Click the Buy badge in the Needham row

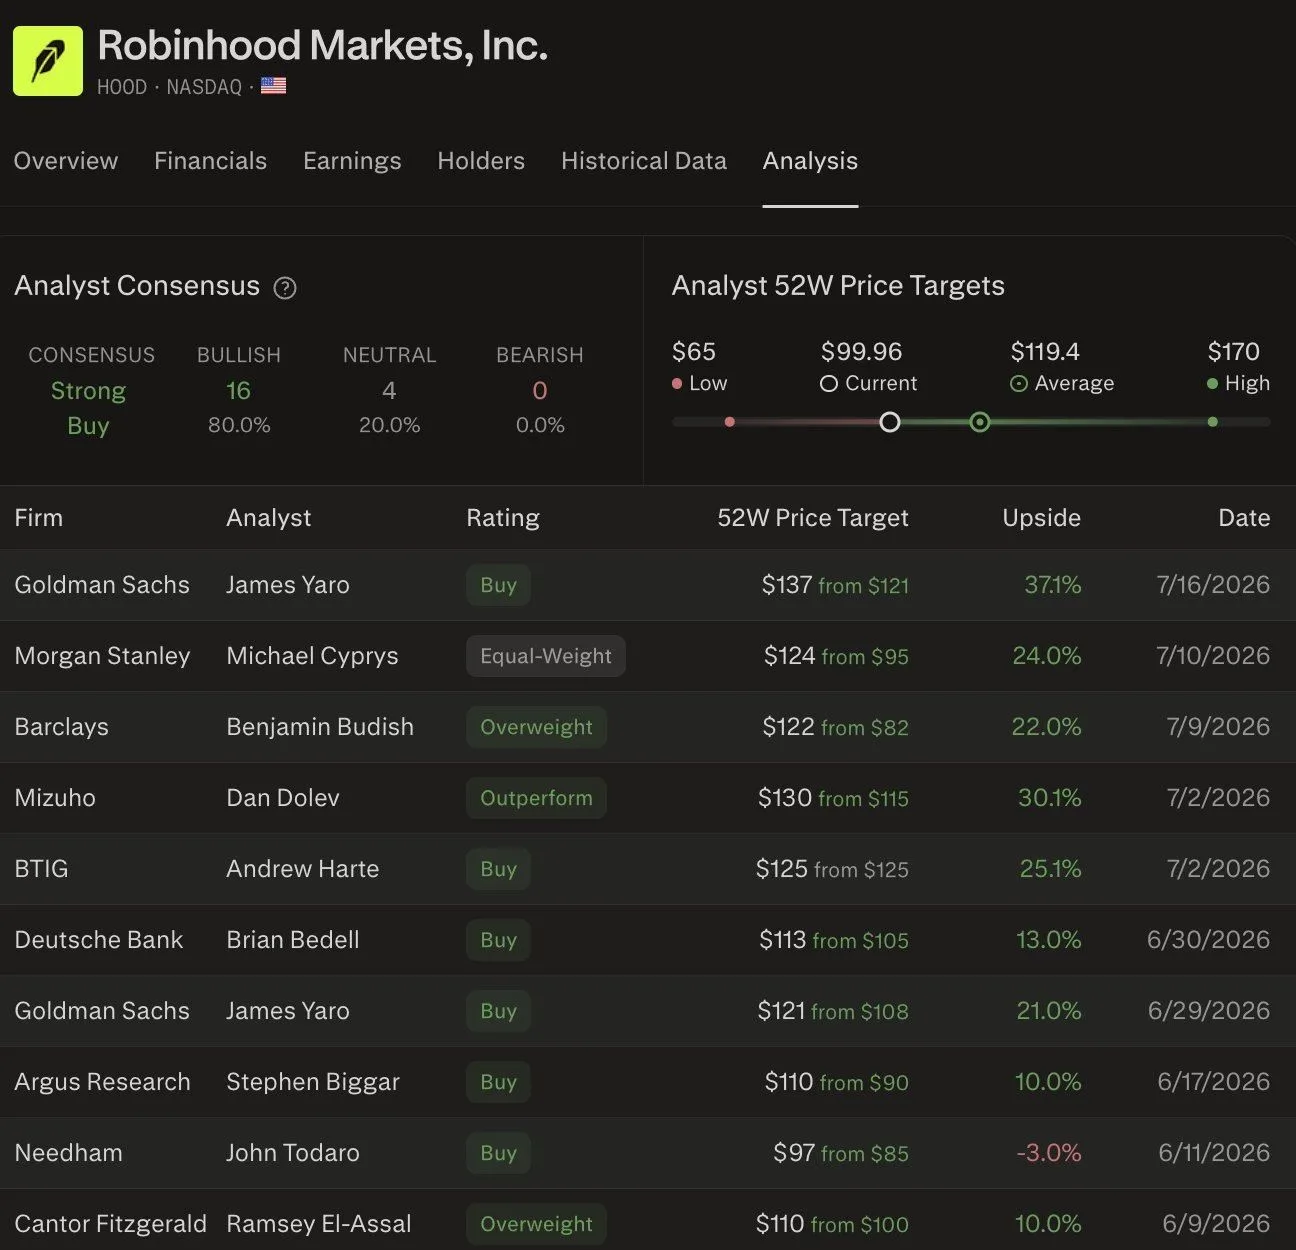(x=498, y=1153)
